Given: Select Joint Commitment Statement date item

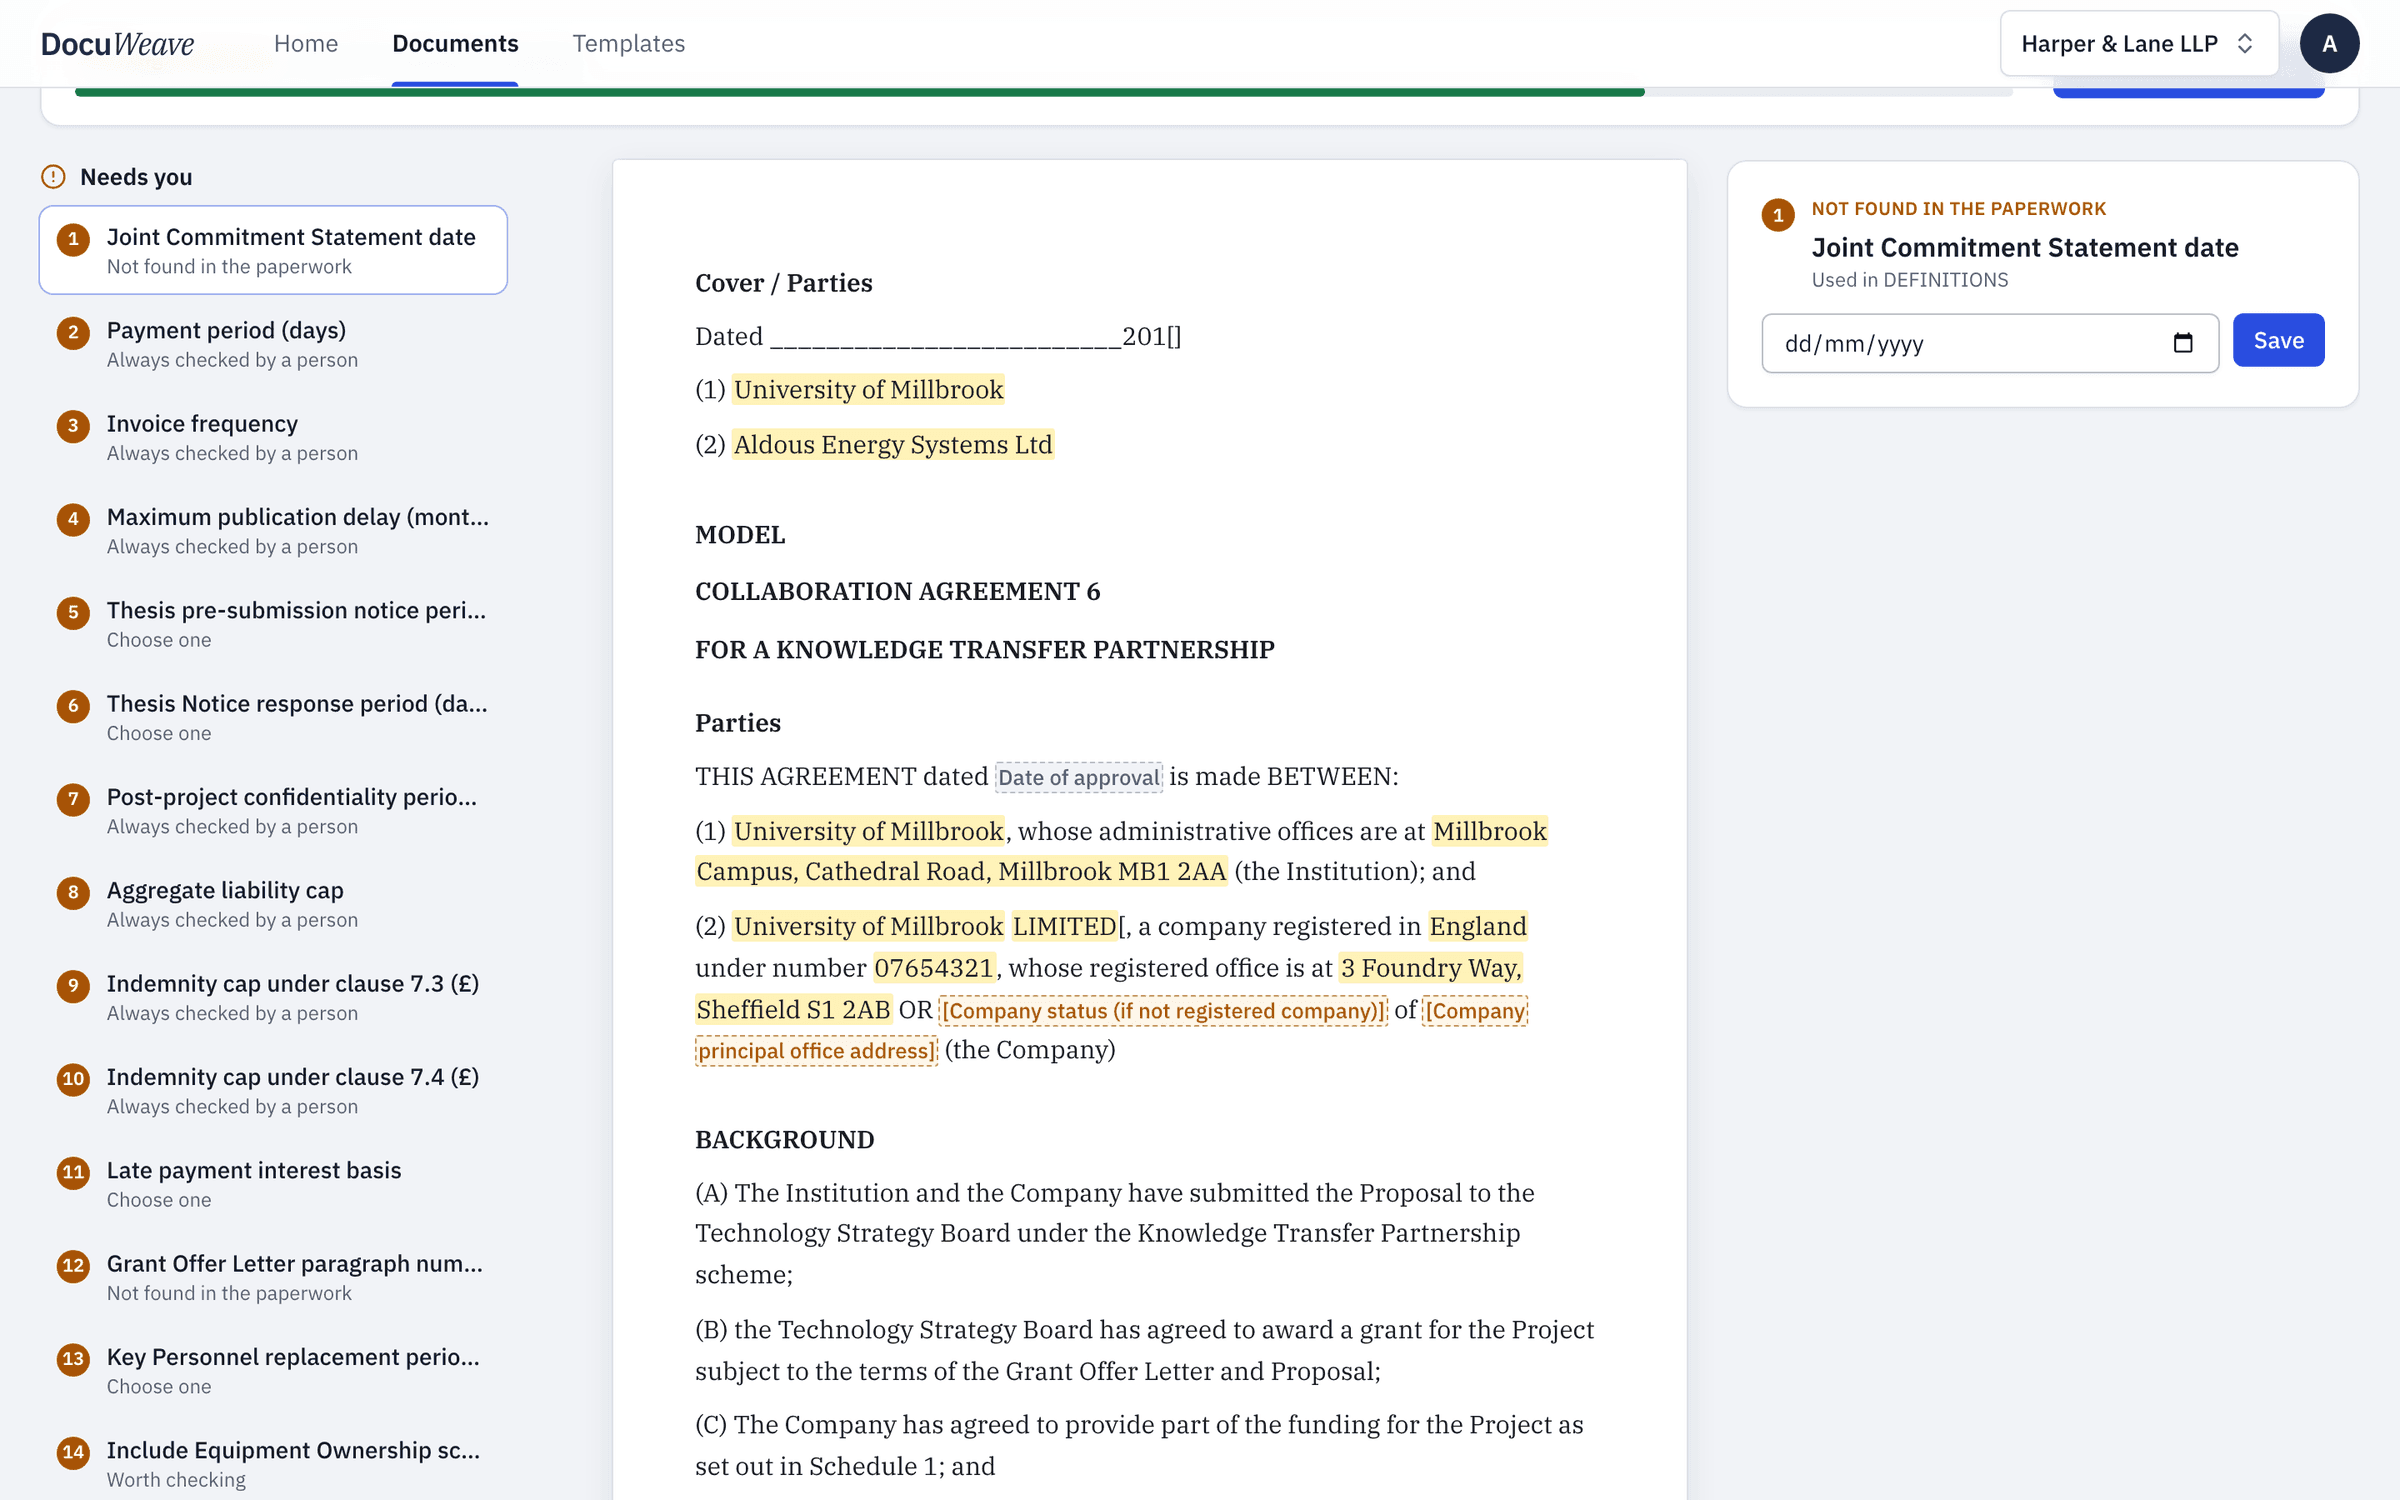Looking at the screenshot, I should [273, 250].
